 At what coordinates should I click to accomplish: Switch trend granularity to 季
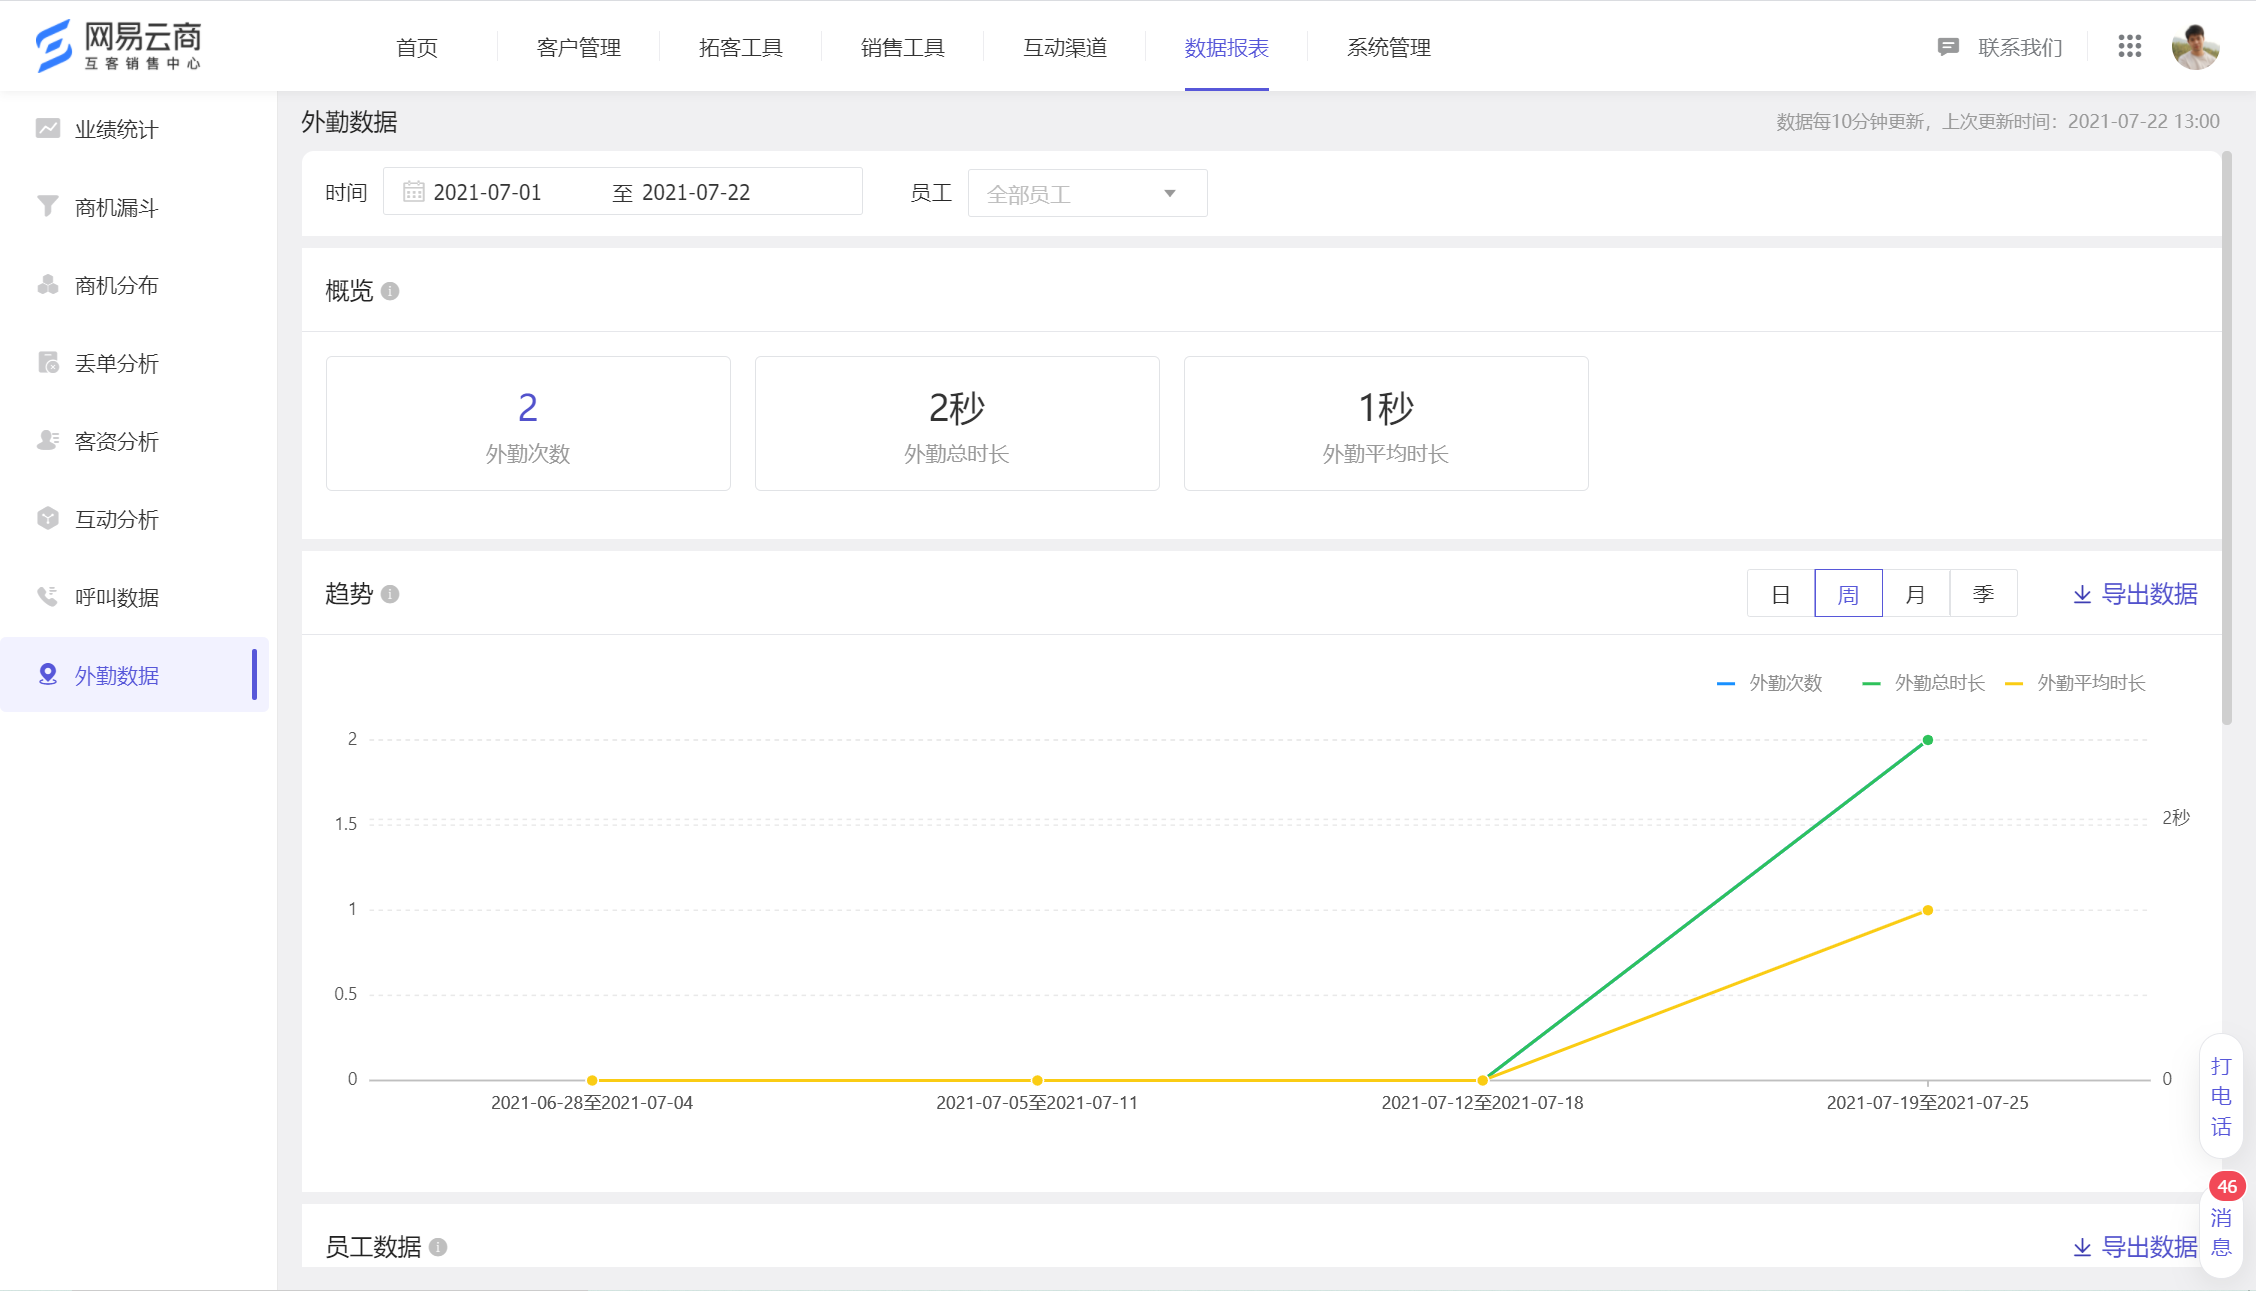[x=1983, y=594]
